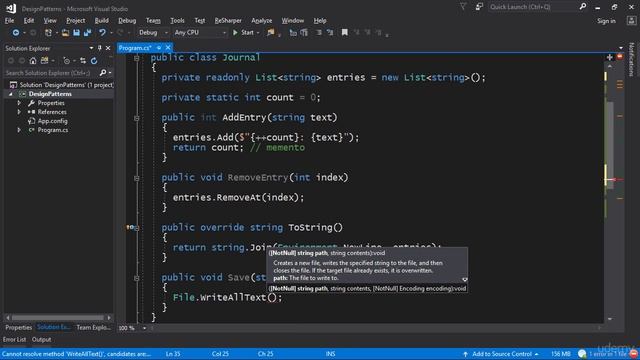640x360 pixels.
Task: Click the Pending Changes Filter icon in Solution Explorer
Action: 66,61
